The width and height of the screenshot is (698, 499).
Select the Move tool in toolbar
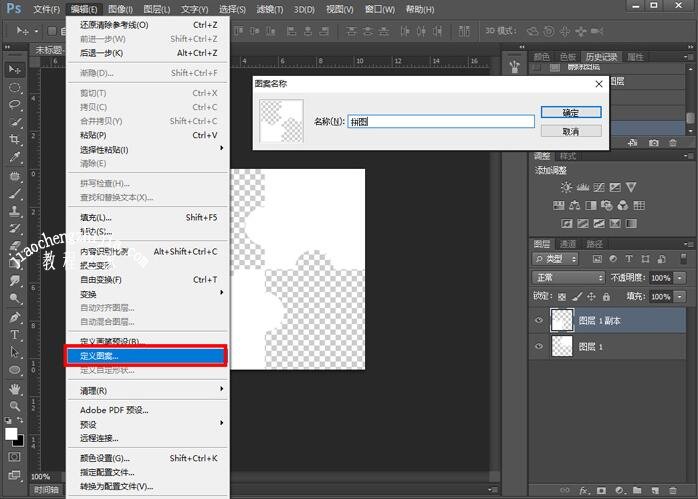[x=15, y=69]
